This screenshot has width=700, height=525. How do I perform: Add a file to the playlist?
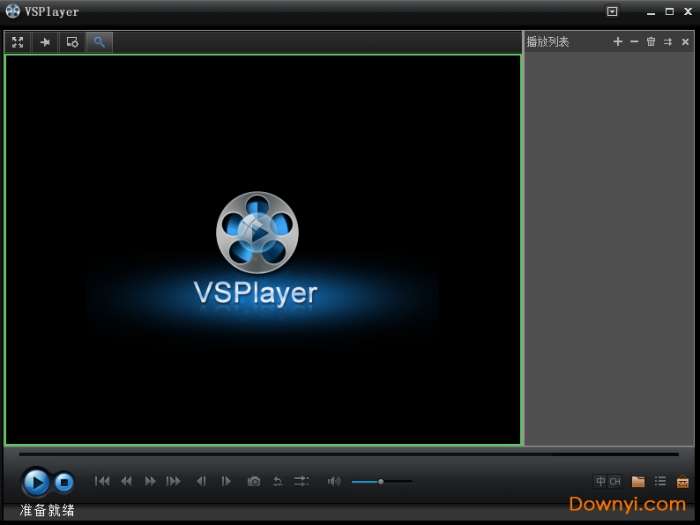[617, 42]
